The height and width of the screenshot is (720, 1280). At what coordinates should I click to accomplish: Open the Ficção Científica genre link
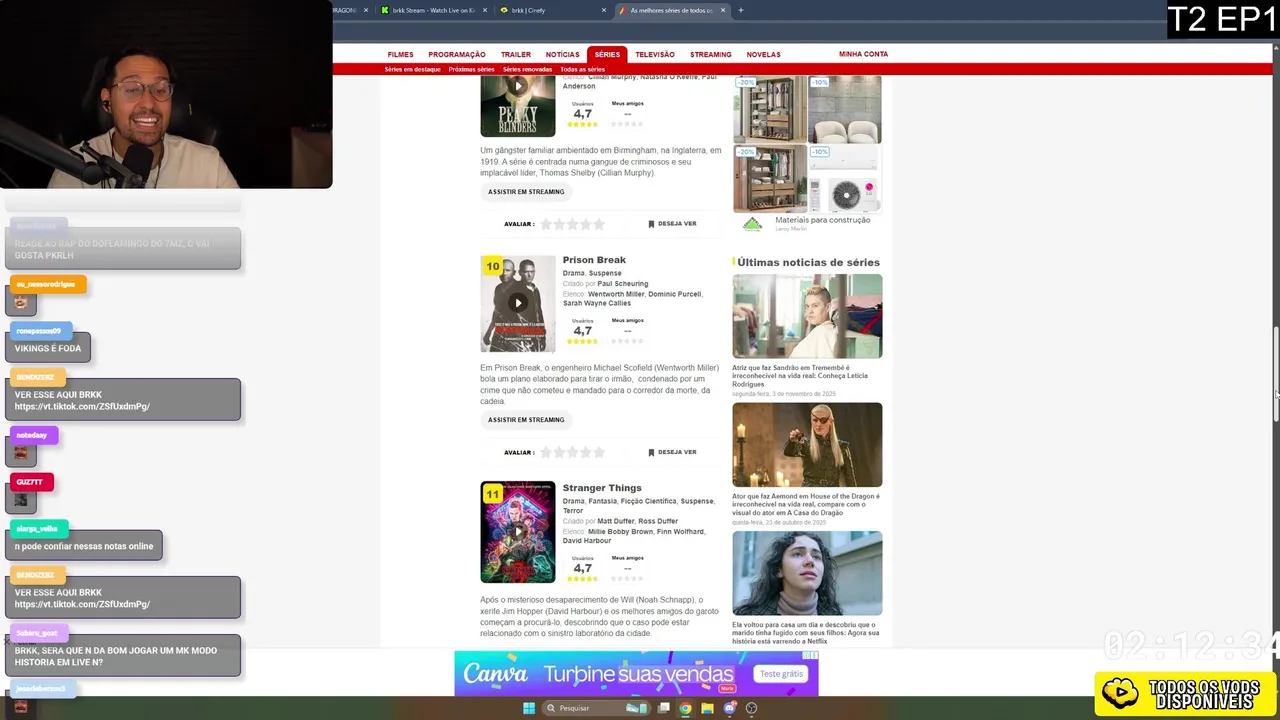click(x=649, y=501)
